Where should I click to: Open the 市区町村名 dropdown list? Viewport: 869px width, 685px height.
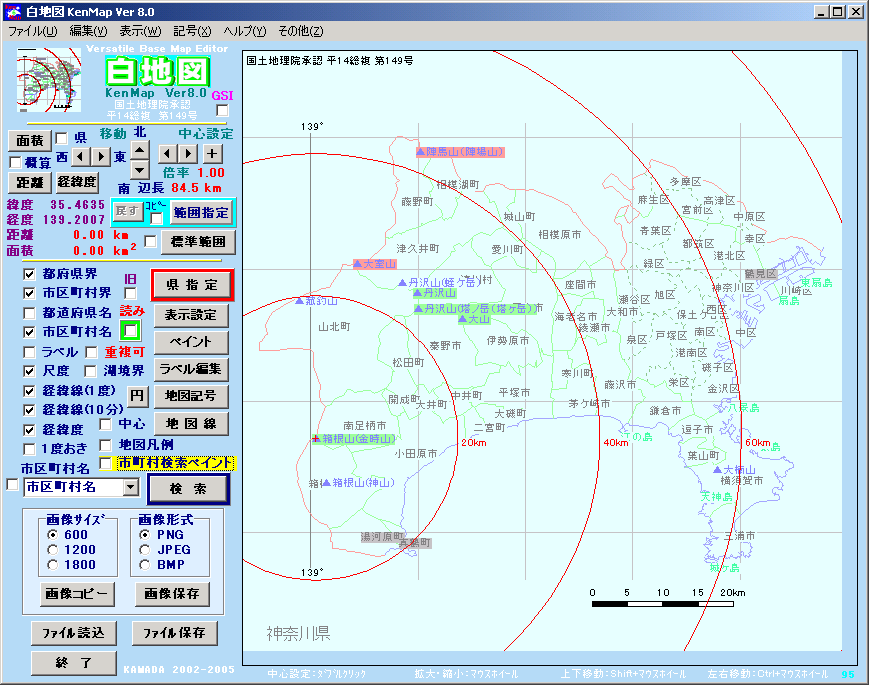[x=130, y=487]
